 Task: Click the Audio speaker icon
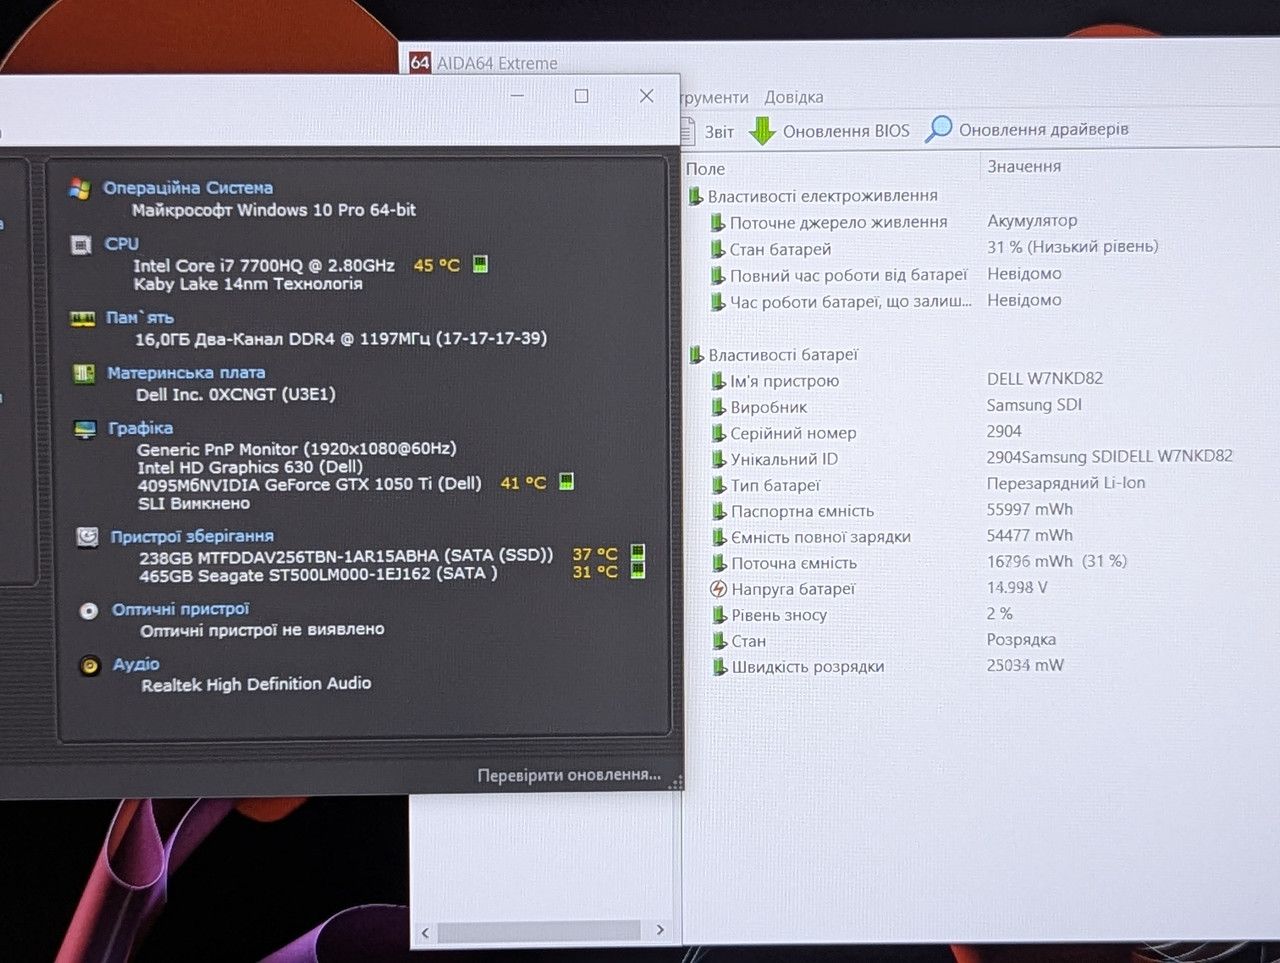[90, 665]
